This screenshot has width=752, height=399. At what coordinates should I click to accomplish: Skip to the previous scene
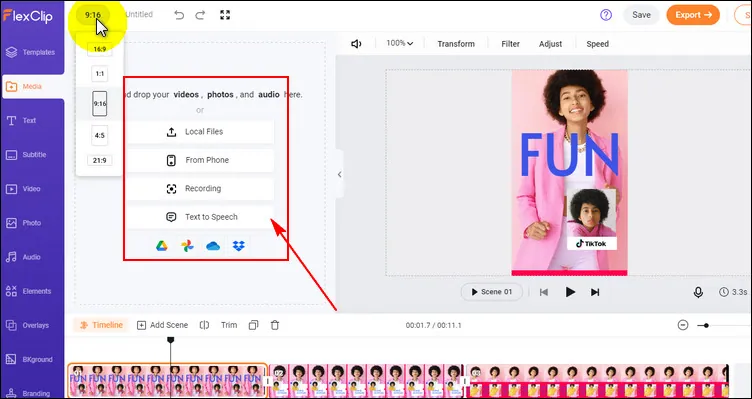point(544,292)
